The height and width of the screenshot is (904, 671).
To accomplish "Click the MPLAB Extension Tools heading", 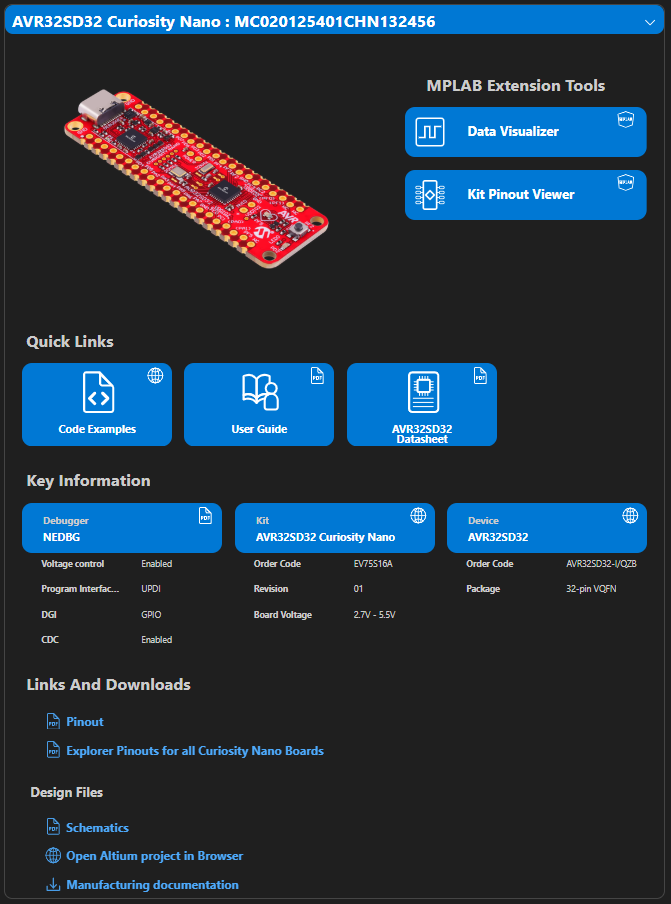I will click(516, 86).
